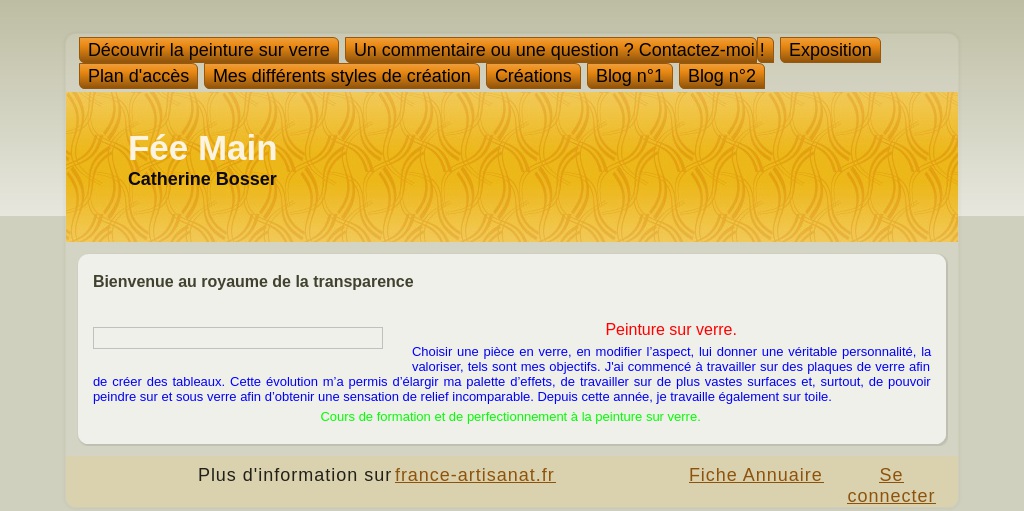Image resolution: width=1024 pixels, height=511 pixels.
Task: Follow the france-artisanat.fr link
Action: tap(475, 475)
